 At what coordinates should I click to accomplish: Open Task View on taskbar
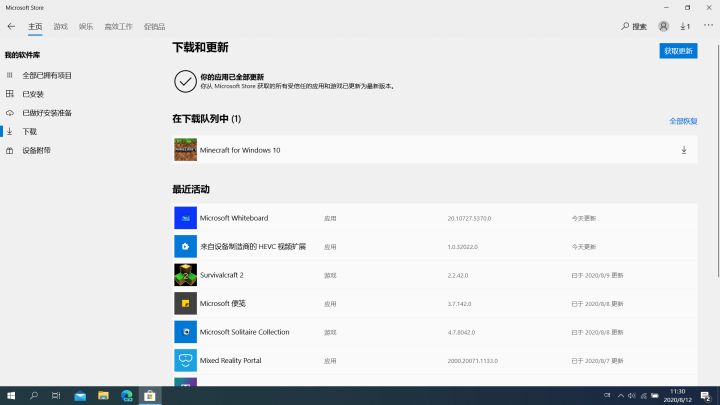[56, 396]
